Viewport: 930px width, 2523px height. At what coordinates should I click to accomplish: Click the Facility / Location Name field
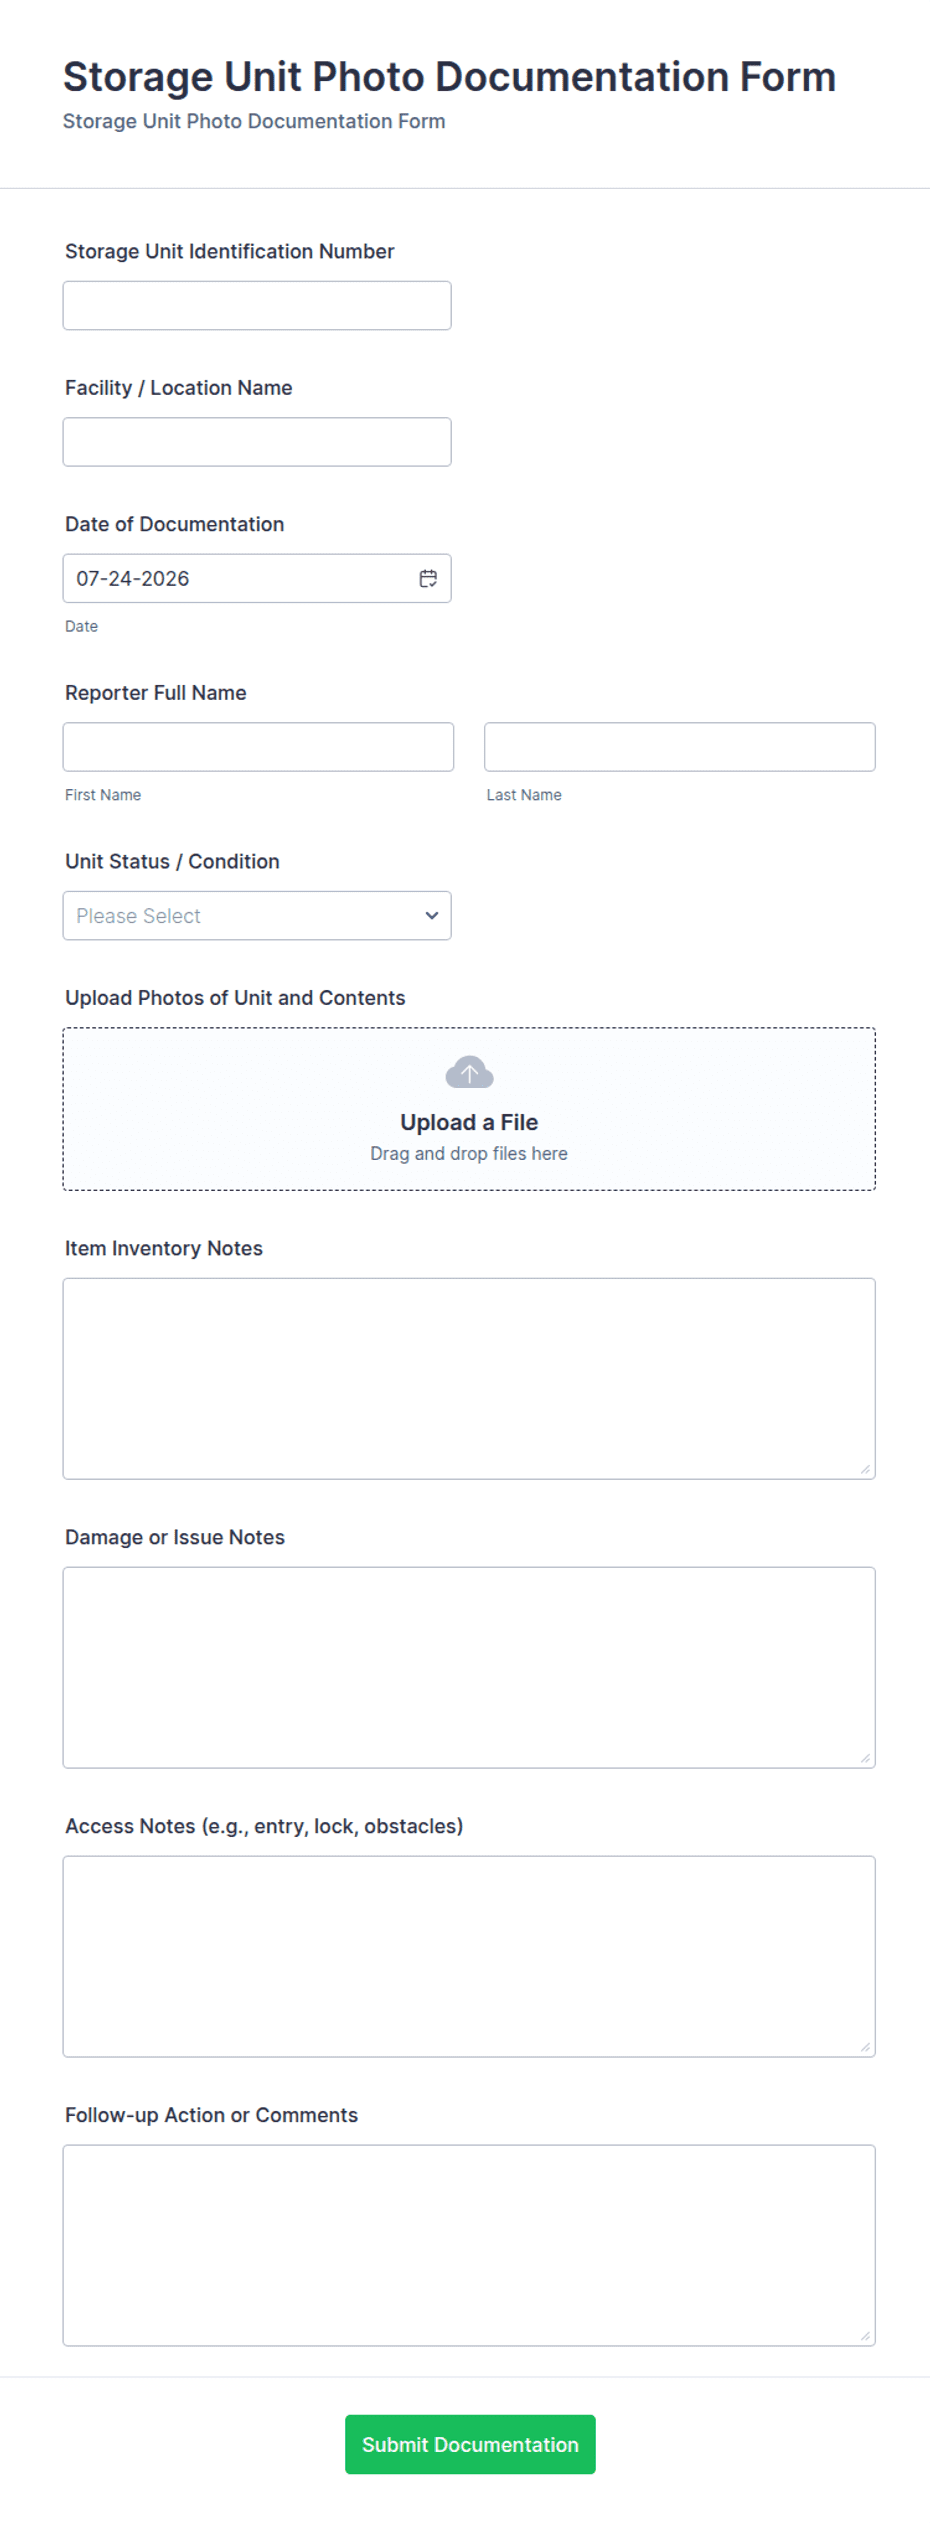pos(257,441)
